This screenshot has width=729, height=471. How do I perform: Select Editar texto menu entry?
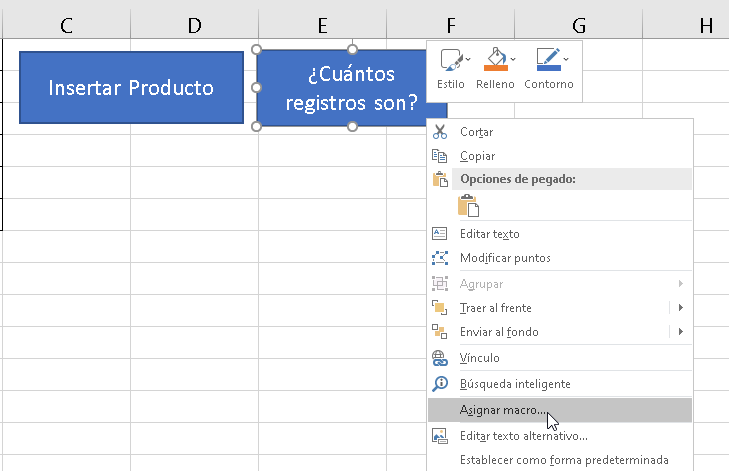click(x=560, y=233)
